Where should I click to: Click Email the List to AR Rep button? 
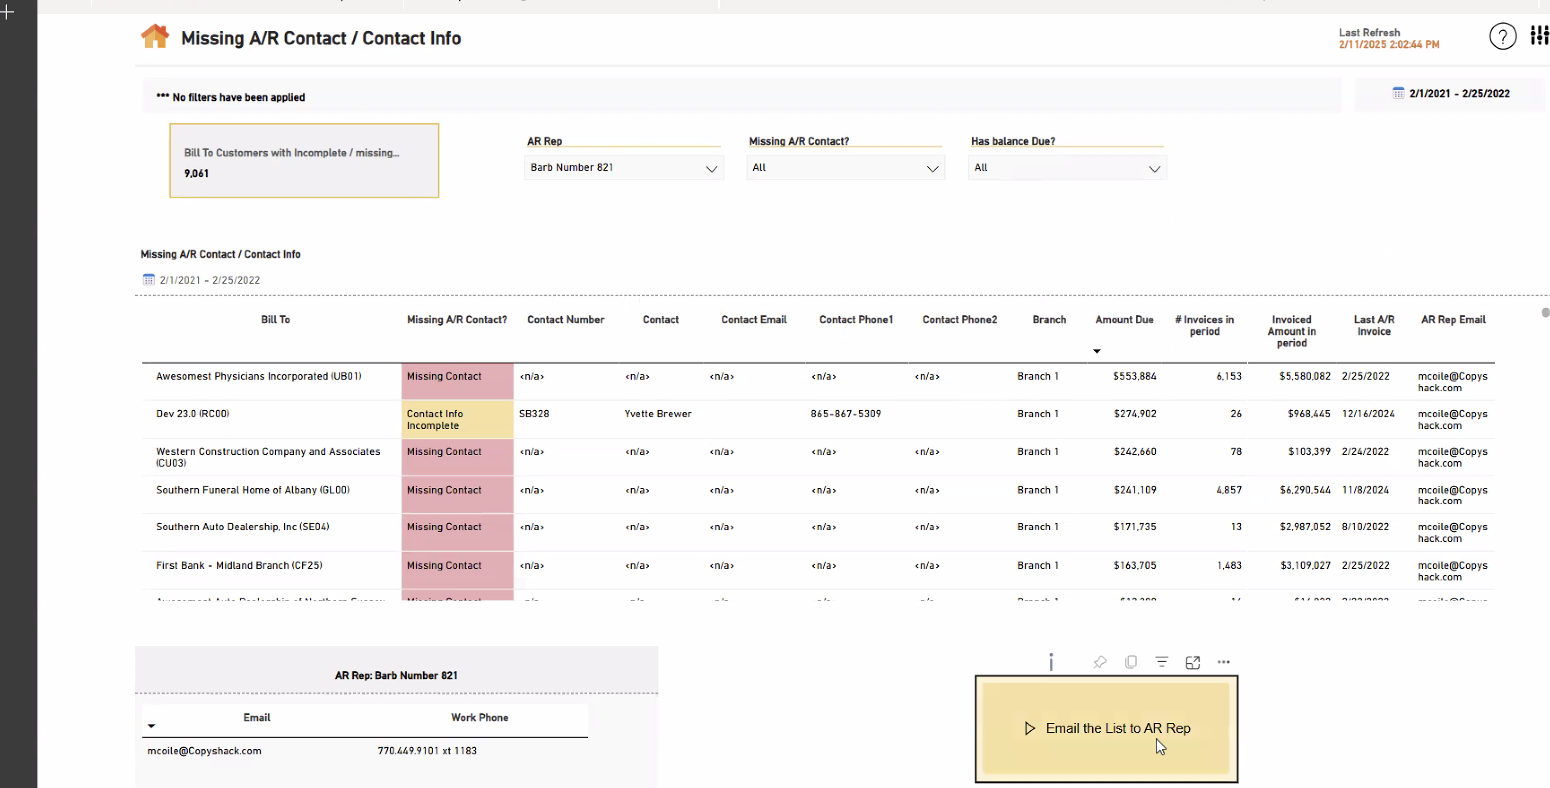[1106, 729]
